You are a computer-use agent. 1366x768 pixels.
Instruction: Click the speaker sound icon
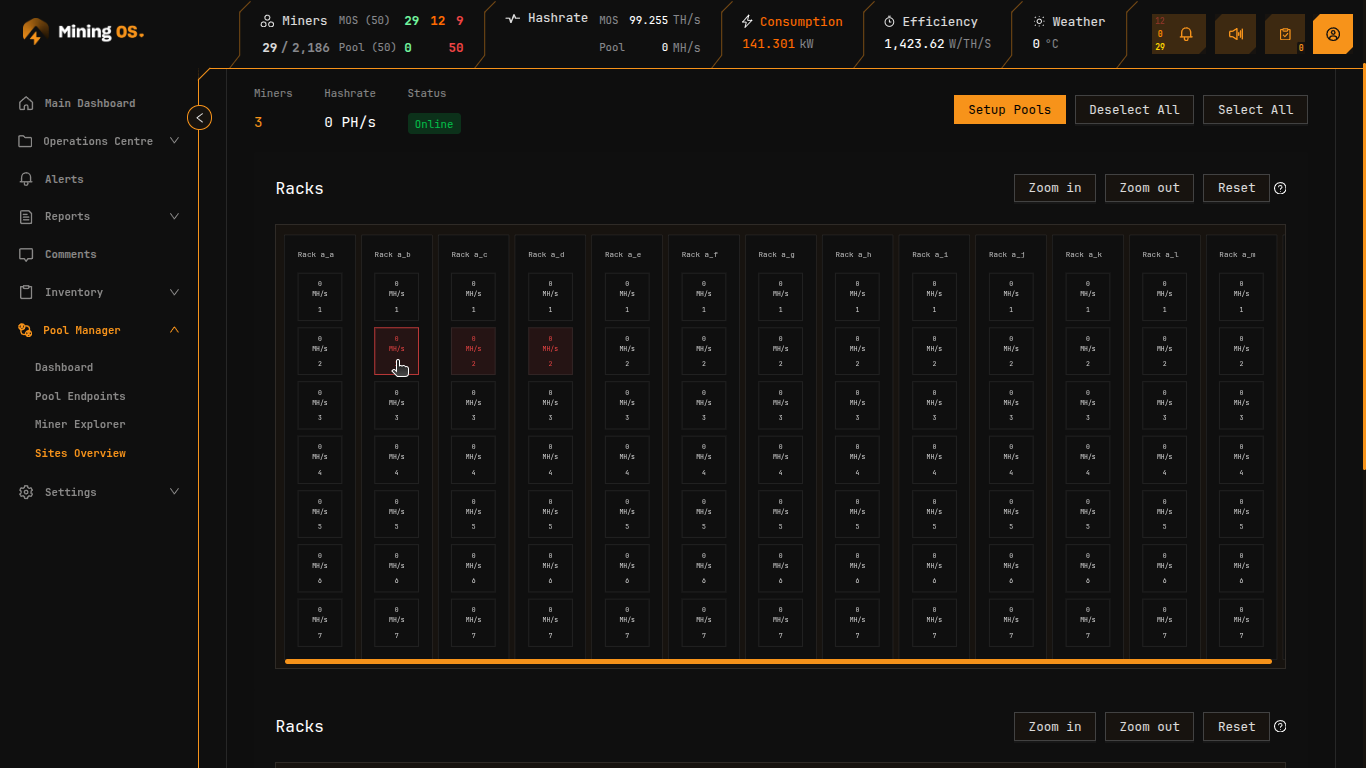[x=1236, y=34]
